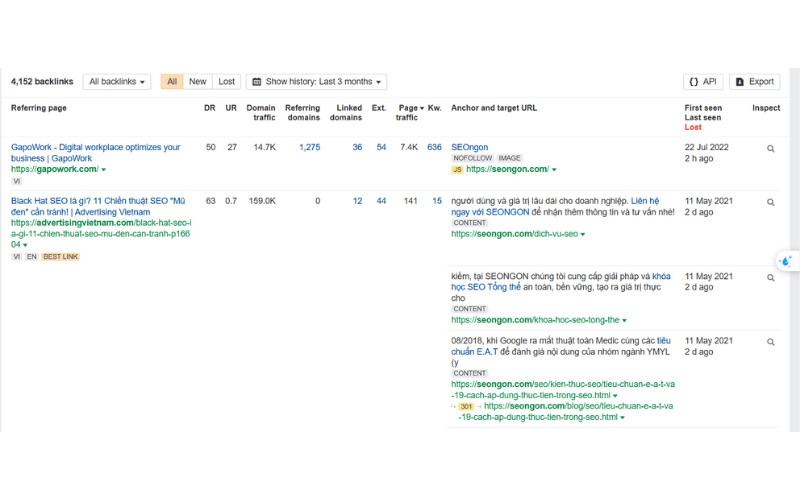Click the EN language tag
The height and width of the screenshot is (500, 800).
pos(32,257)
